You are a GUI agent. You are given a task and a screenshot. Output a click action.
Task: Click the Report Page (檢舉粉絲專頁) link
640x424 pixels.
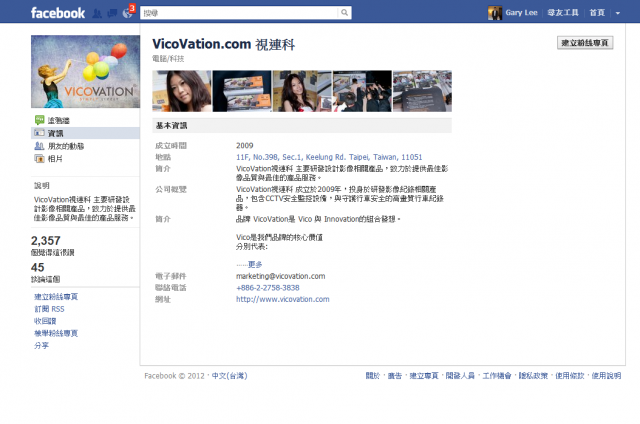[56, 333]
